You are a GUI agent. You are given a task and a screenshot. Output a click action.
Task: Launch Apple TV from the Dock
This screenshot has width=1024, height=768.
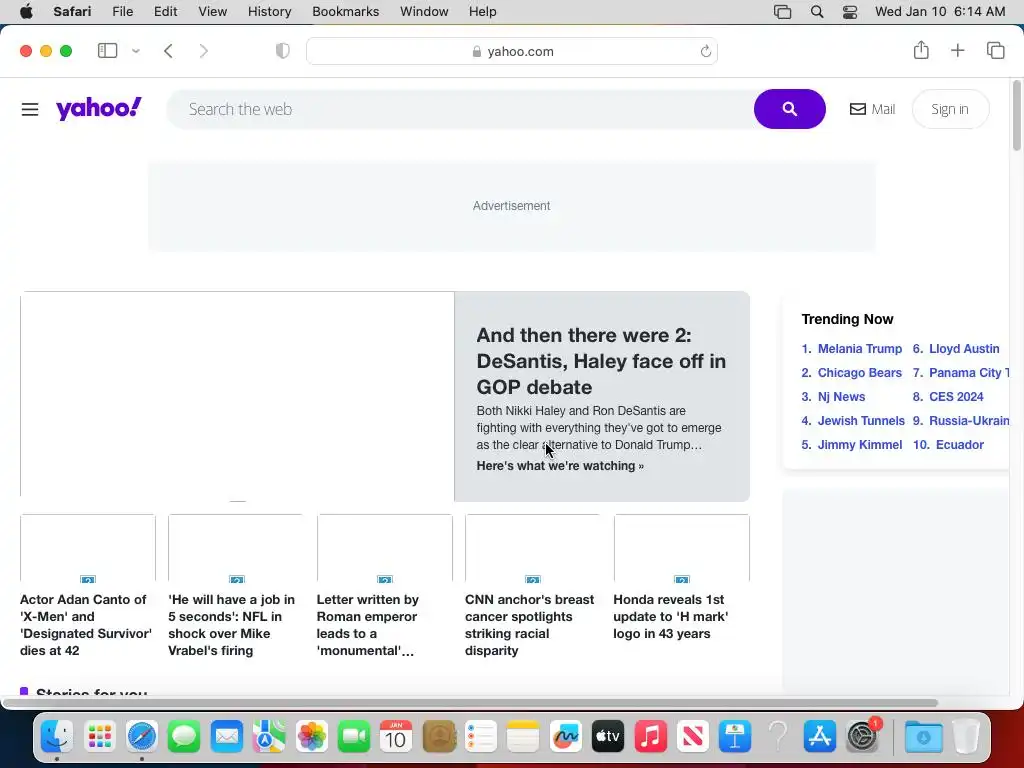pyautogui.click(x=608, y=737)
